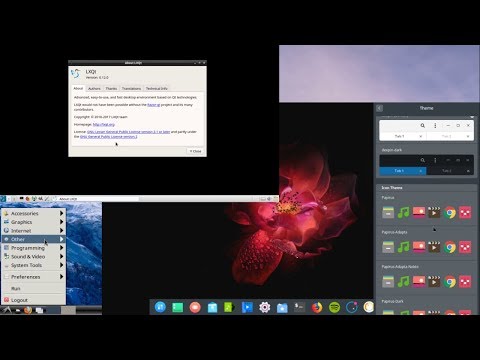
Task: Open the terminal icon in the dock
Action: pyautogui.click(x=299, y=307)
